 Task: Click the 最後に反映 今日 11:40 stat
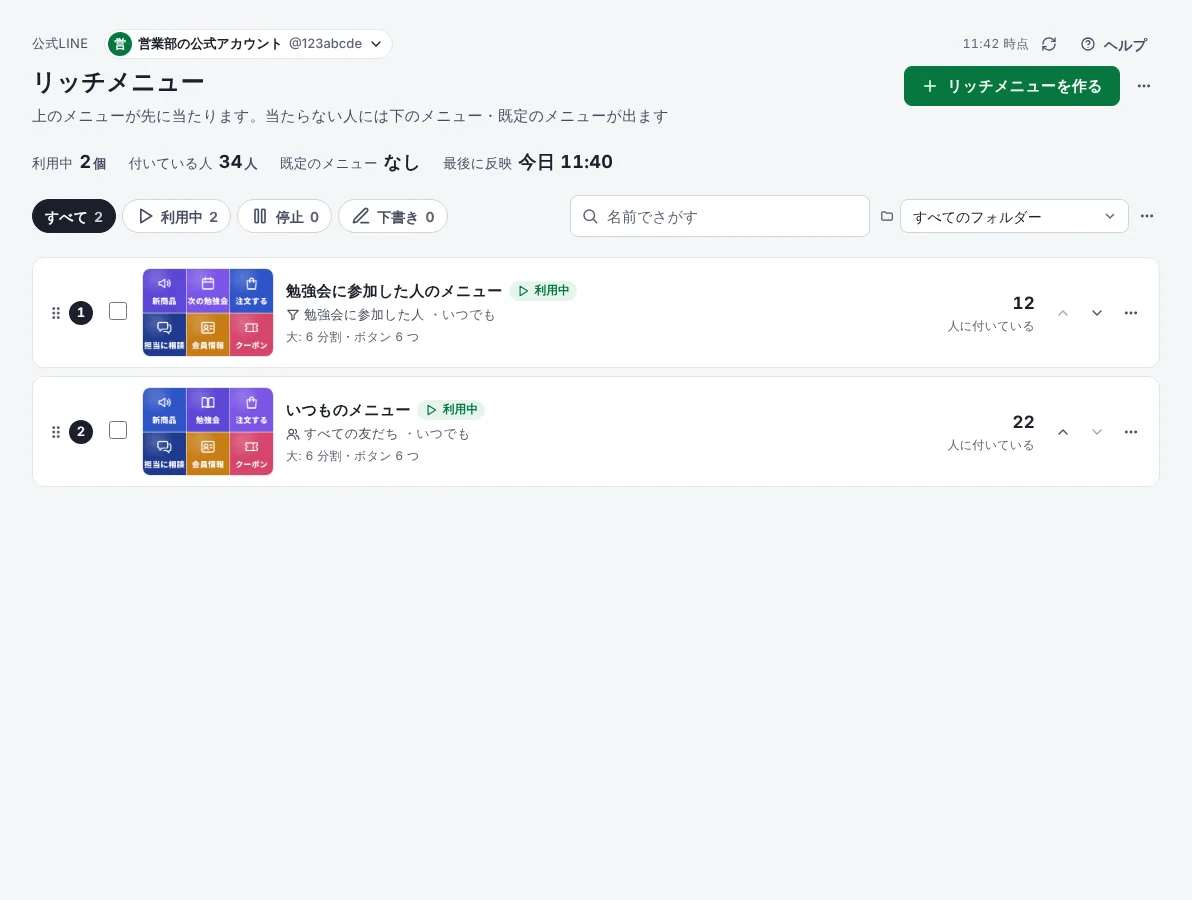528,163
